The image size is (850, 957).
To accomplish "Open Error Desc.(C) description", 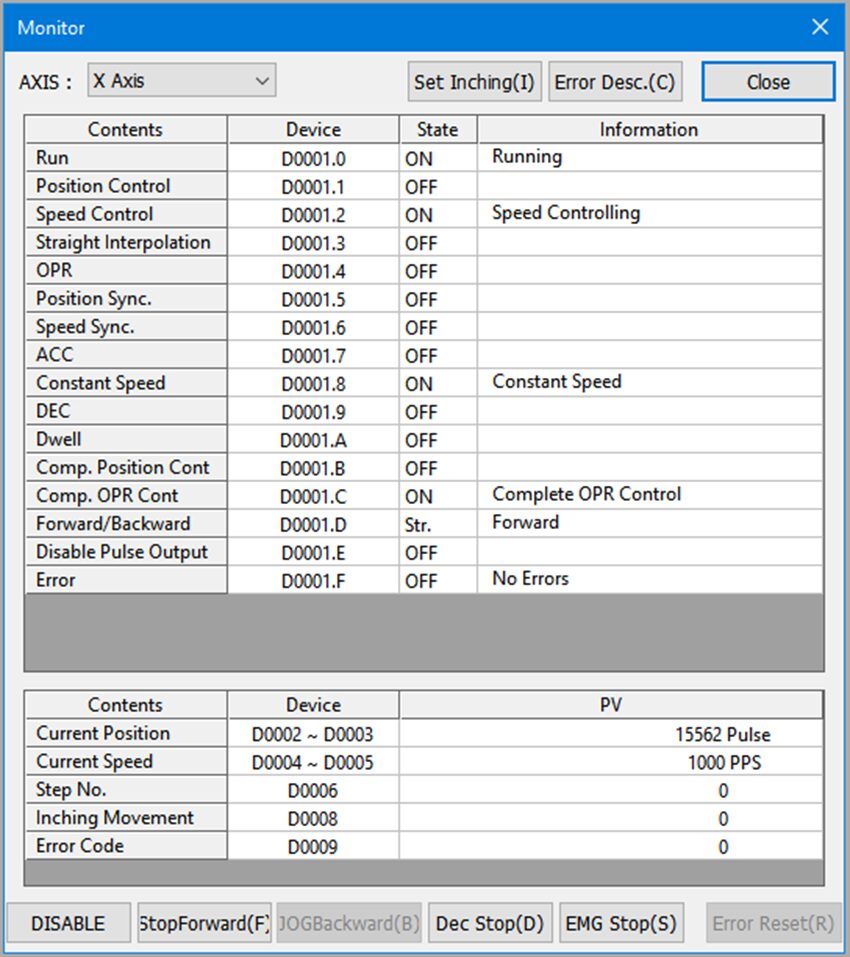I will pyautogui.click(x=614, y=82).
